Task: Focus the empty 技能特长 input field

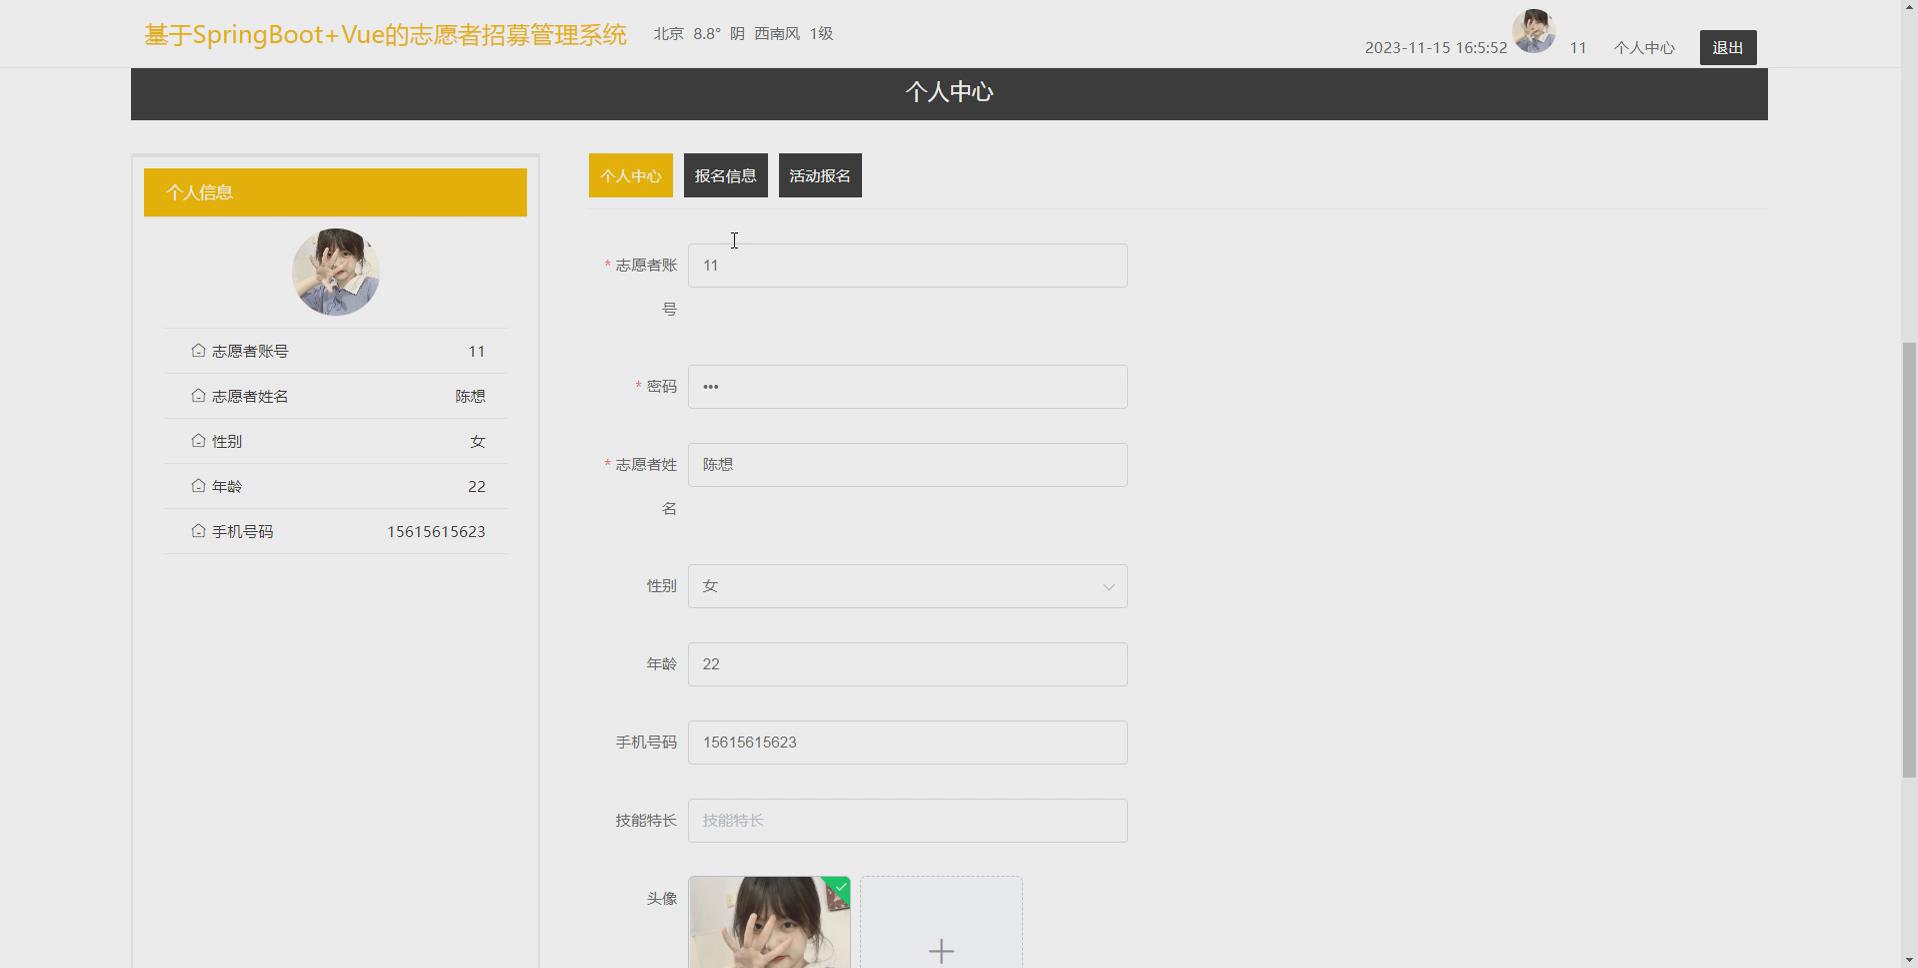Action: coord(907,820)
